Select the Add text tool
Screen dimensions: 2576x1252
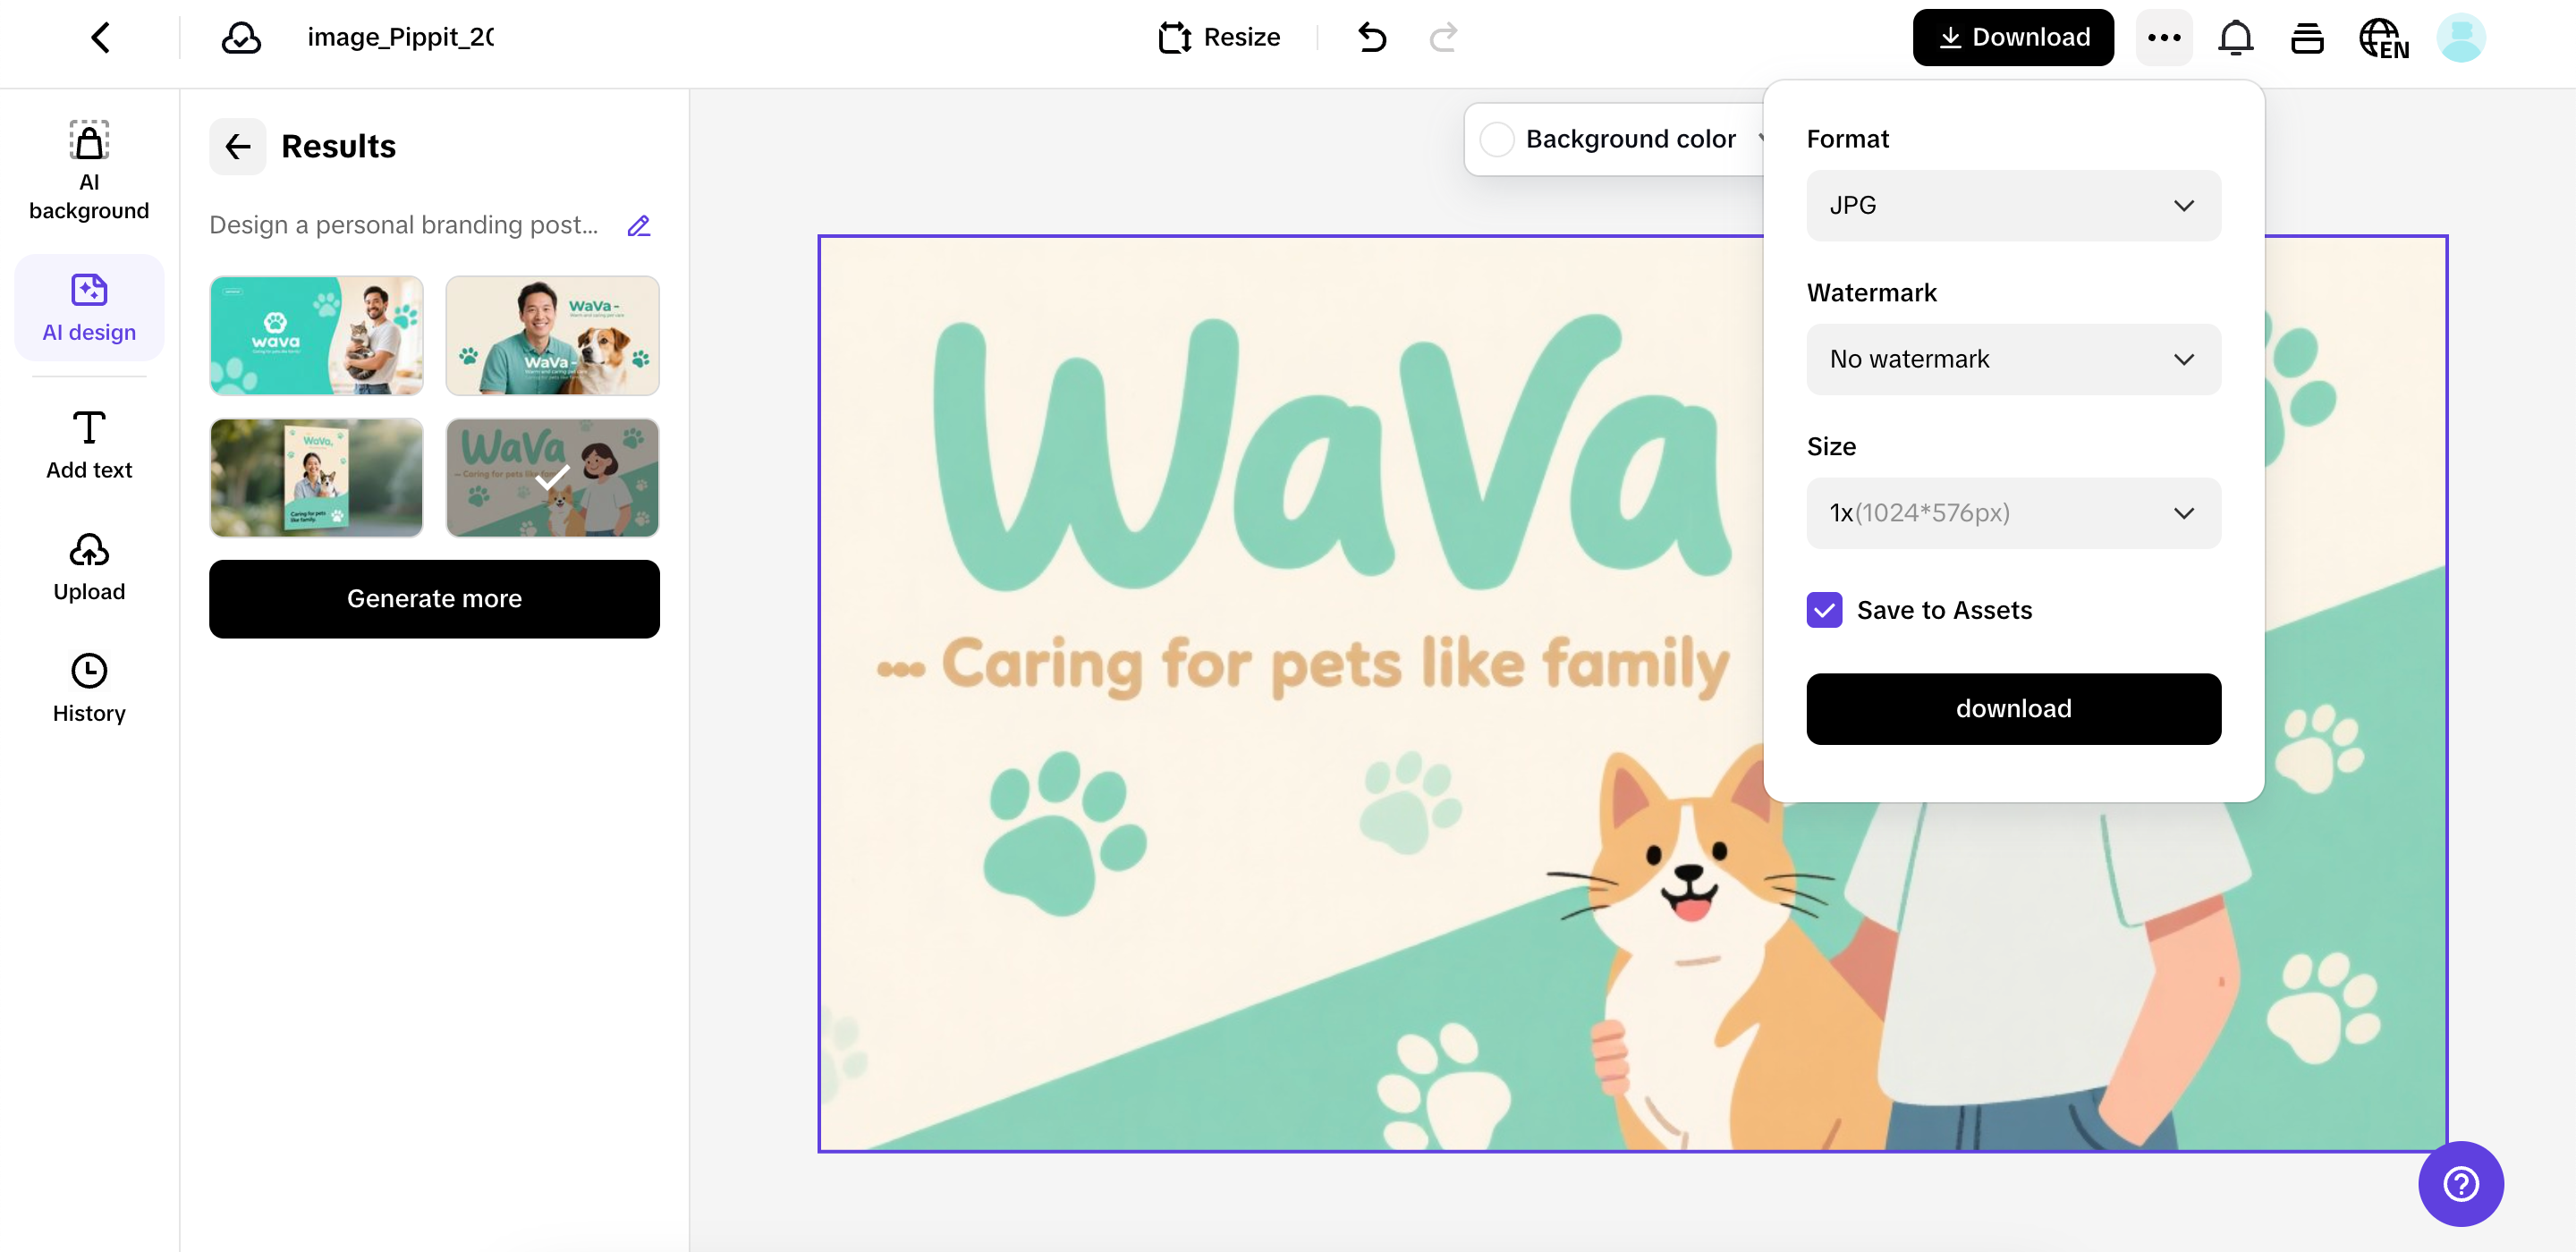tap(89, 445)
